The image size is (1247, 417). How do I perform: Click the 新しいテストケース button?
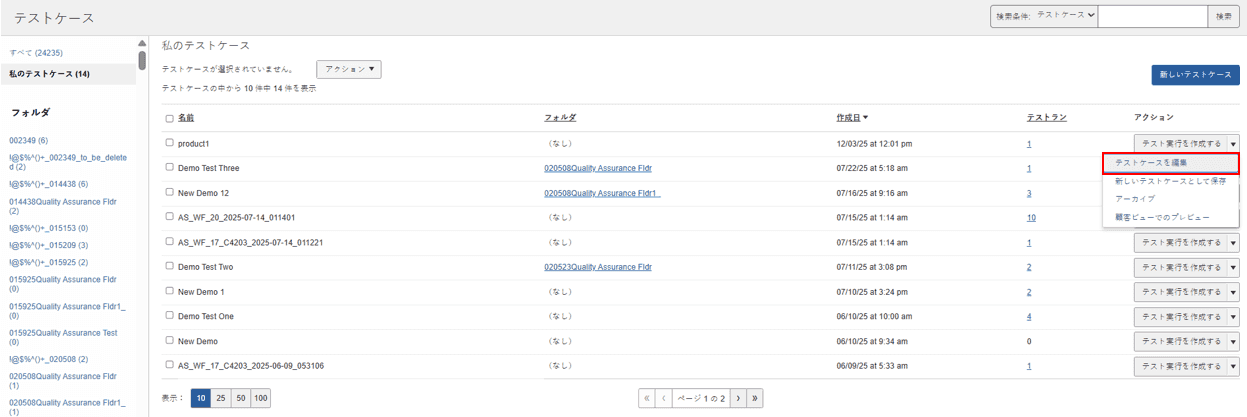click(x=1195, y=75)
